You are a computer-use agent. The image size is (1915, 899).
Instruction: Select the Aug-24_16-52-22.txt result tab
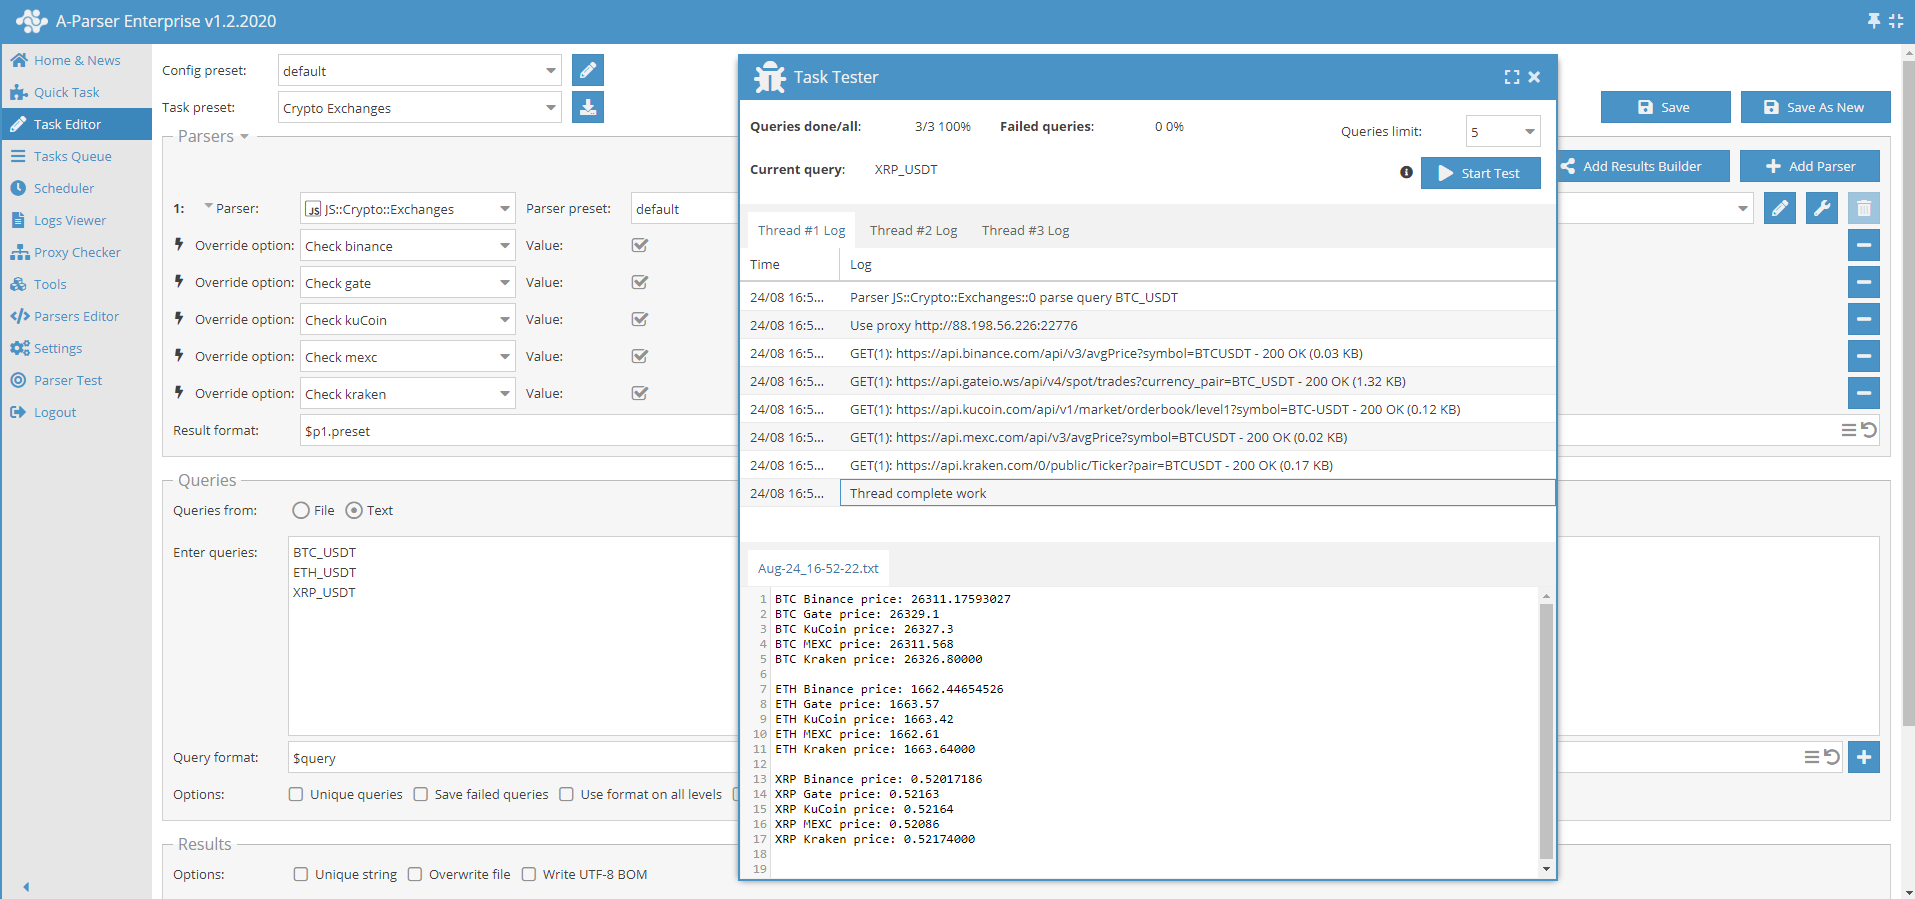(x=818, y=568)
